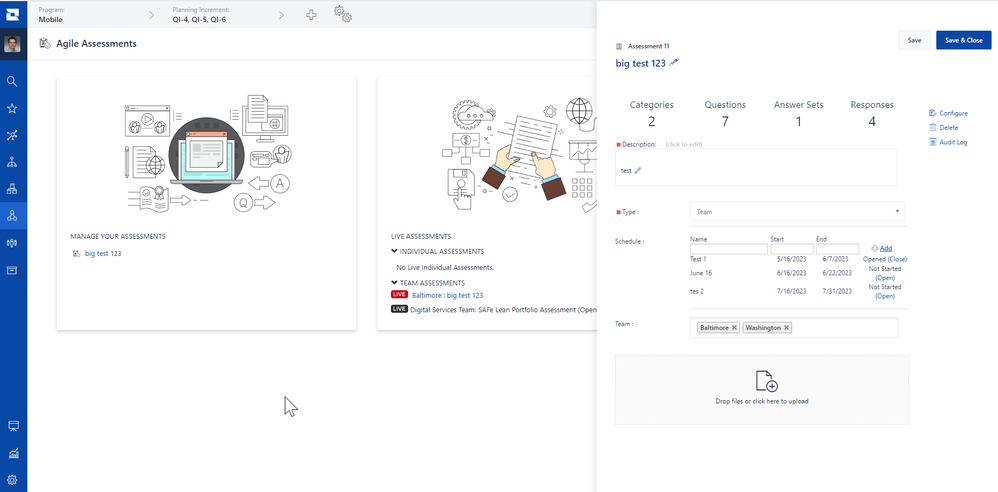
Task: Open the settings gear at sidebar bottom
Action: point(12,480)
